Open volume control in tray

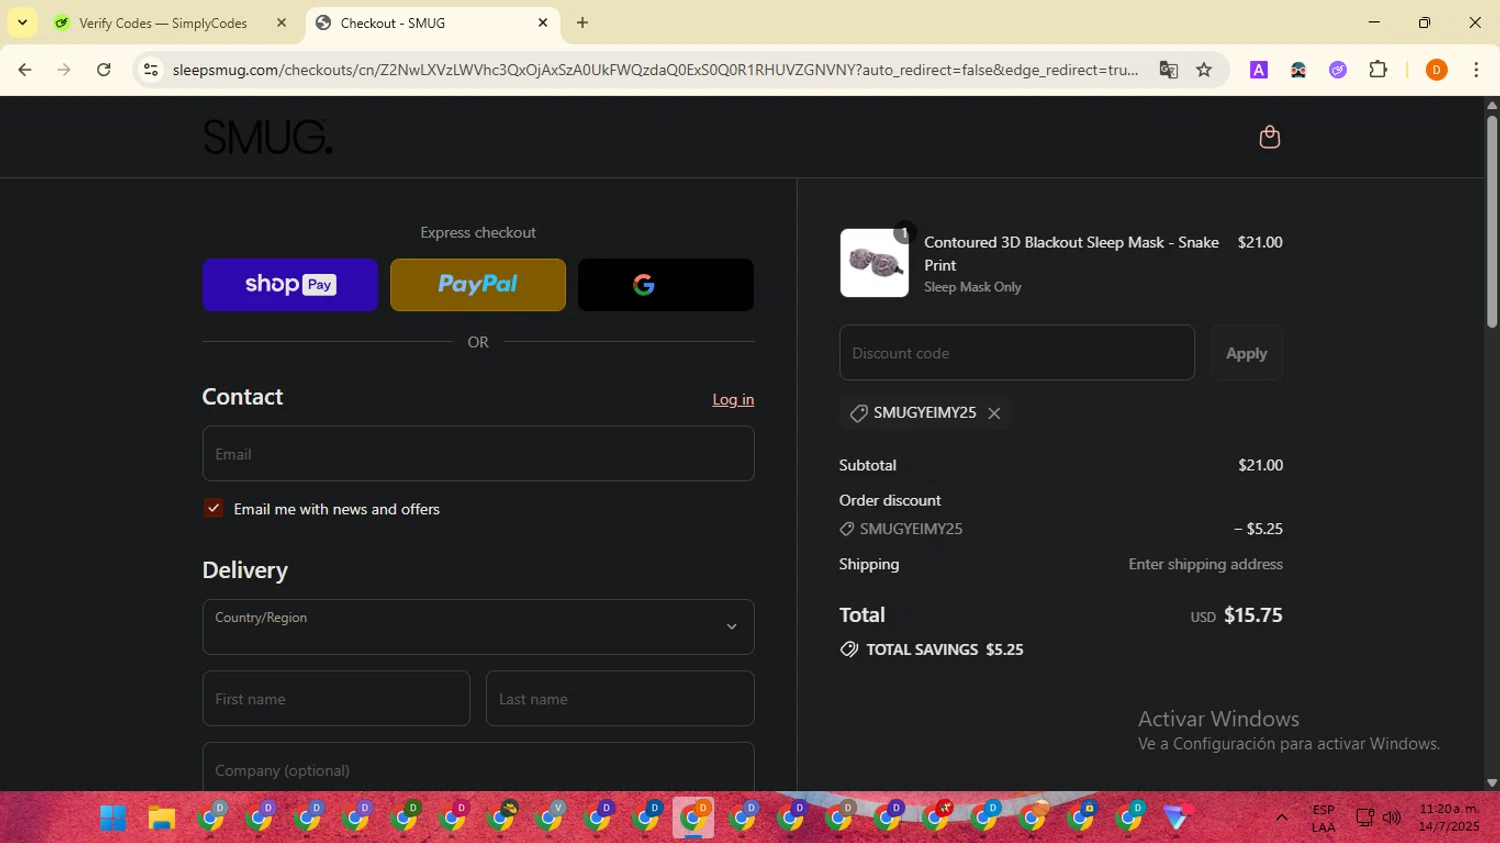click(1391, 818)
